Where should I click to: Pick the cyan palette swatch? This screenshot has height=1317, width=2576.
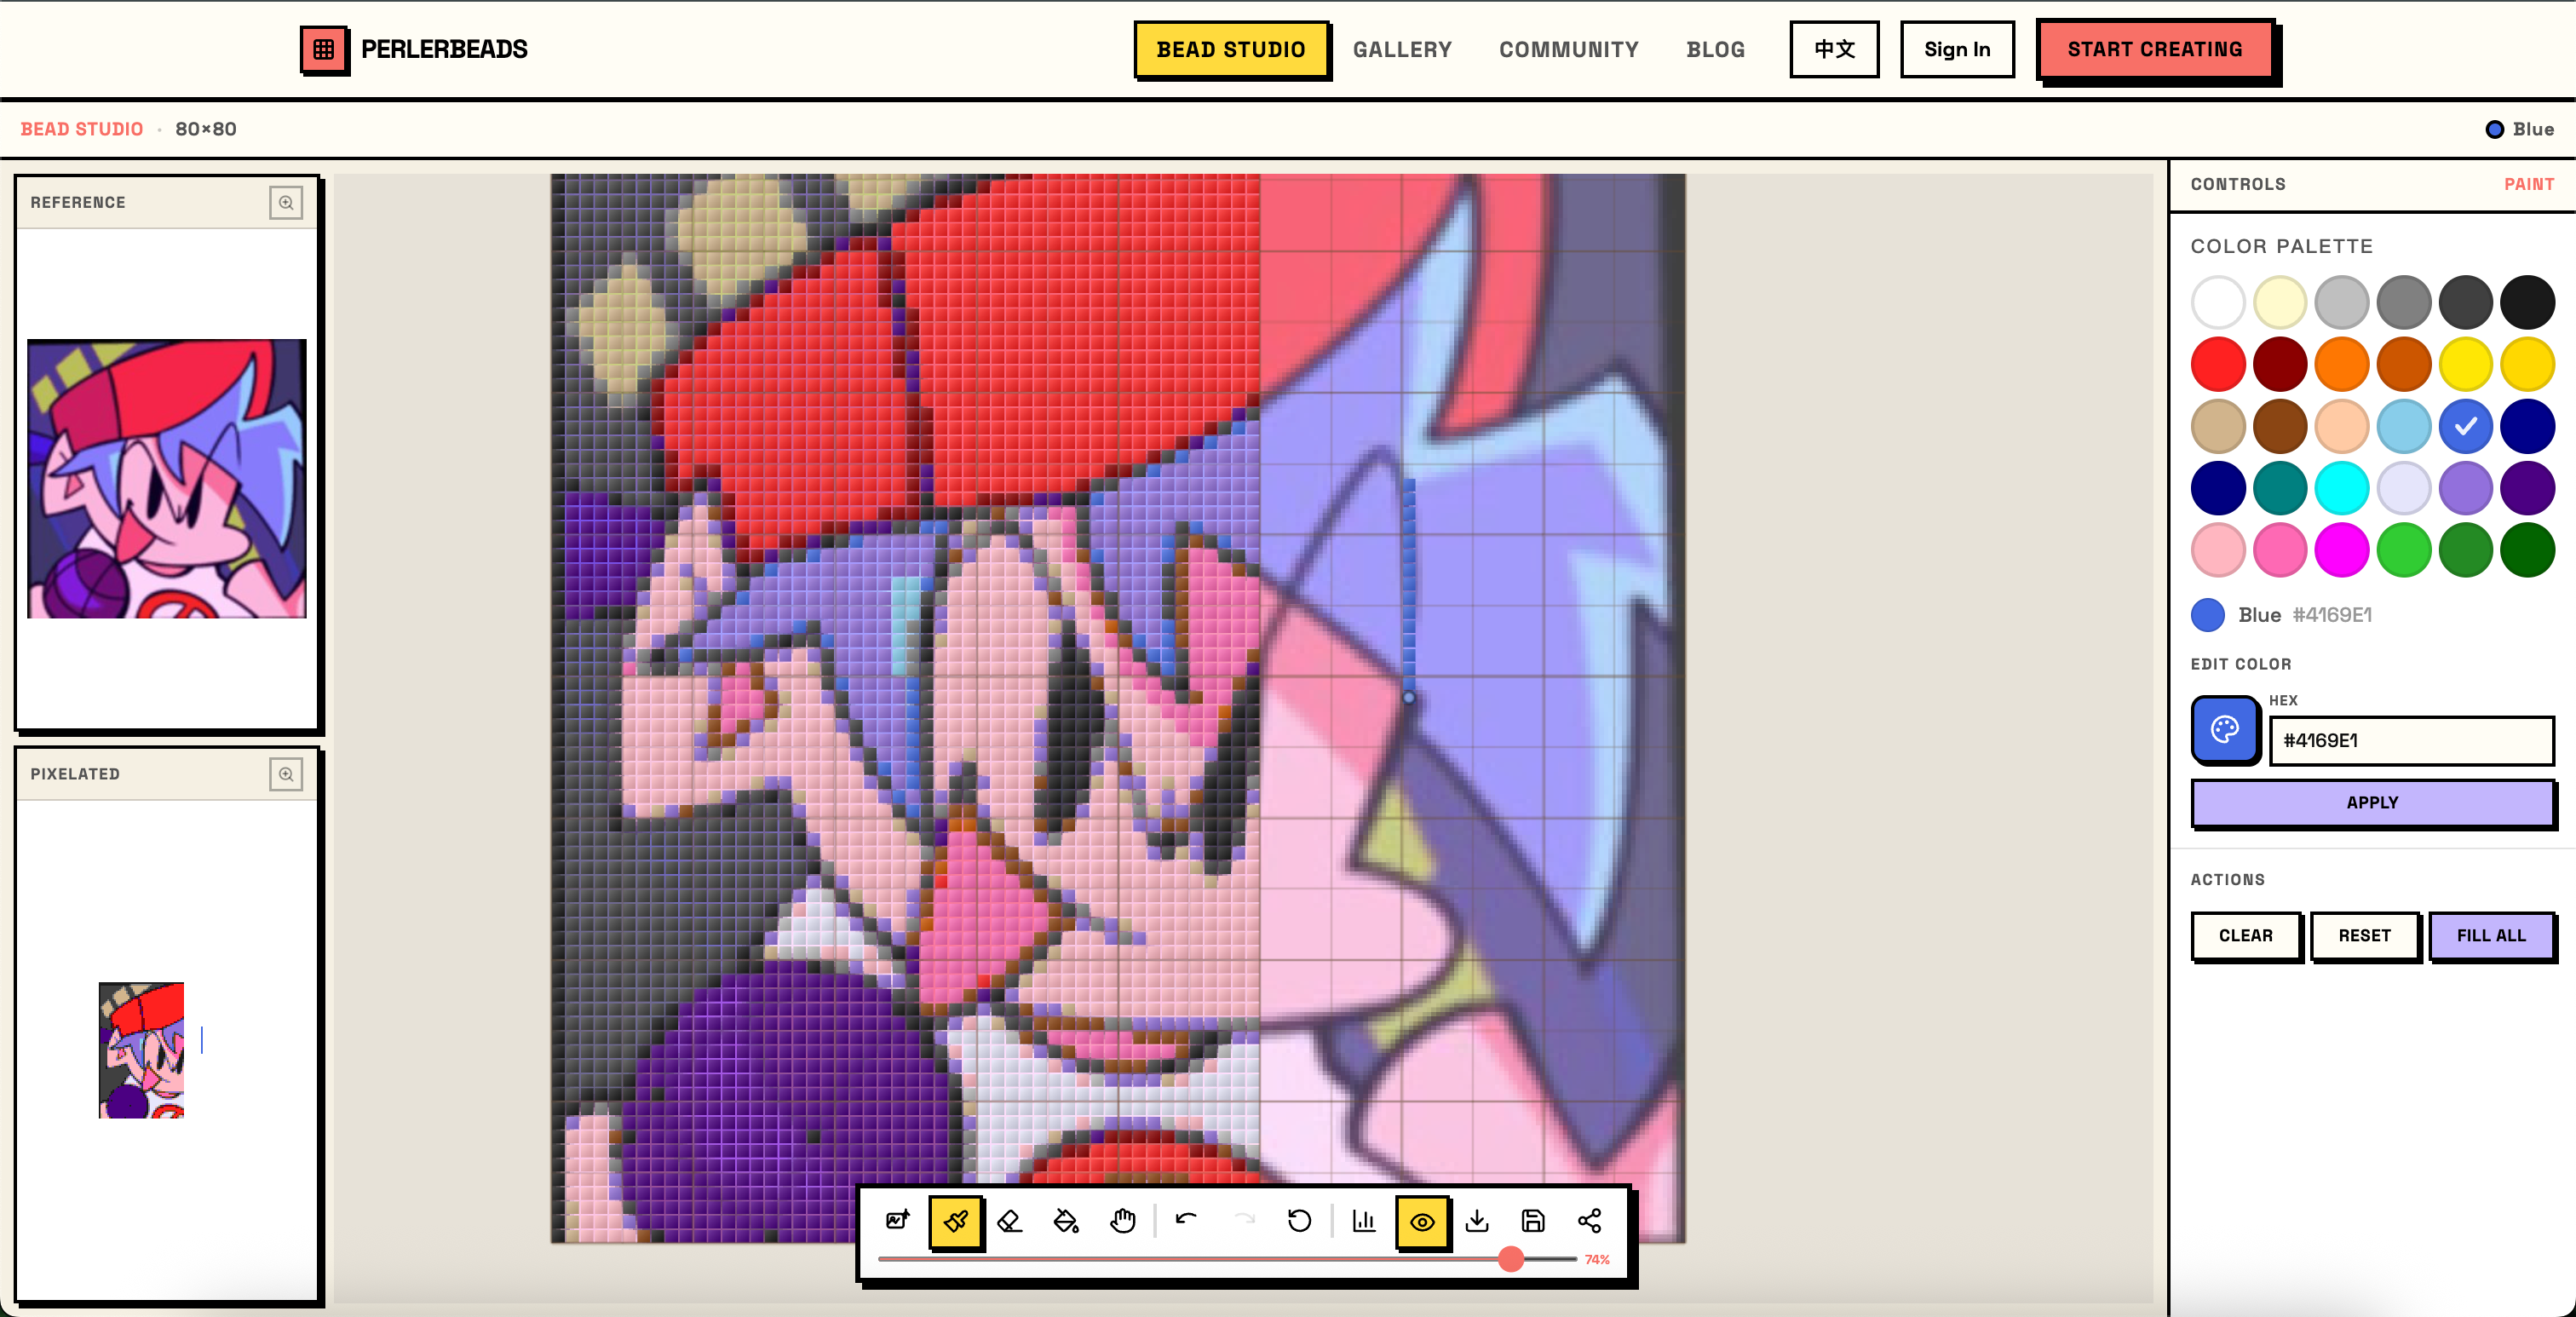(x=2342, y=489)
